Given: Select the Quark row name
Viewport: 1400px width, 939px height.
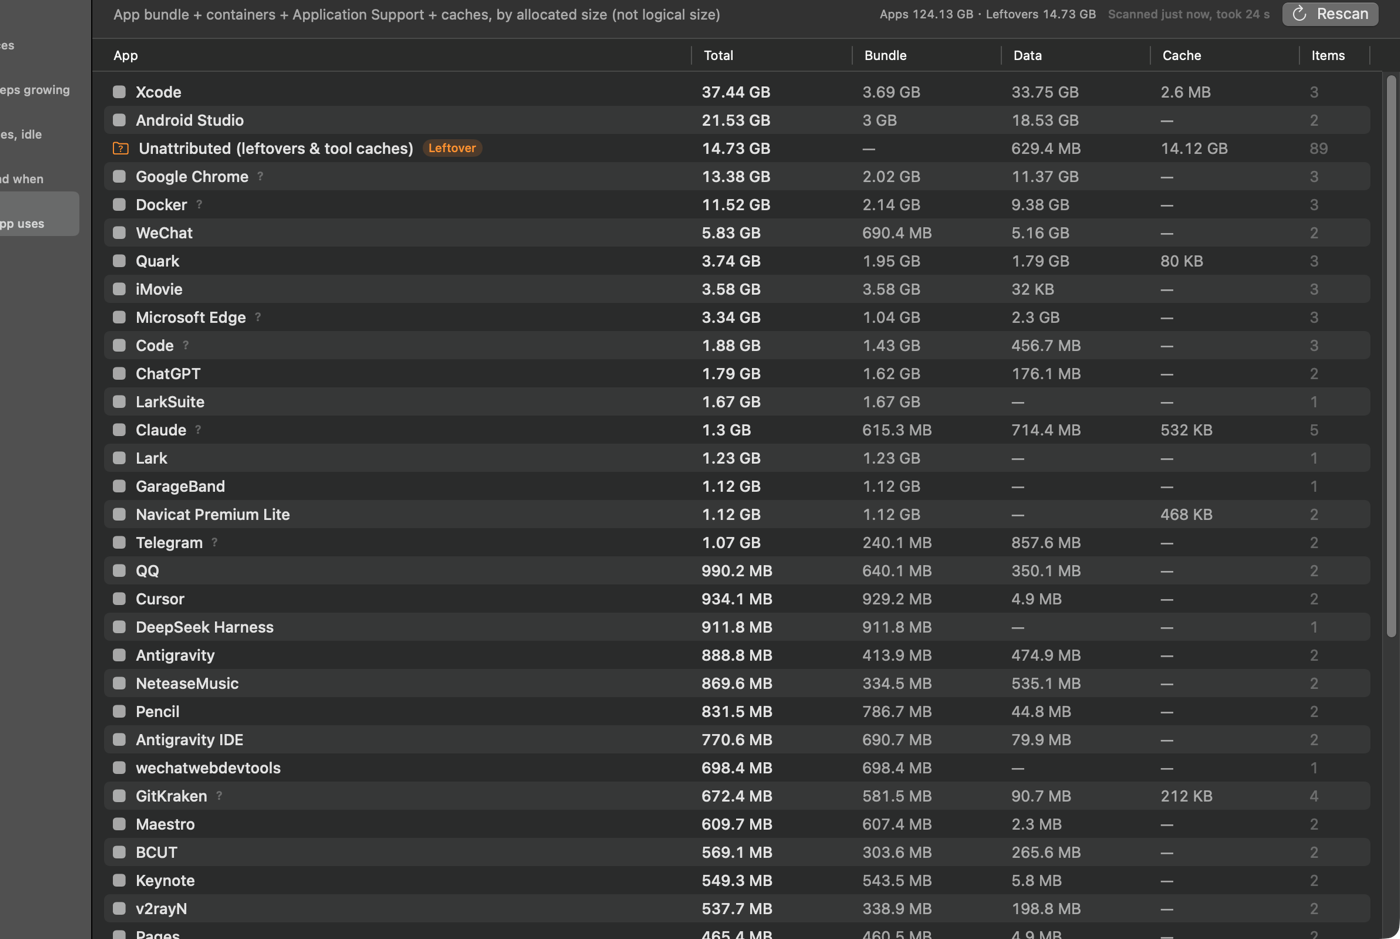Looking at the screenshot, I should click(157, 261).
